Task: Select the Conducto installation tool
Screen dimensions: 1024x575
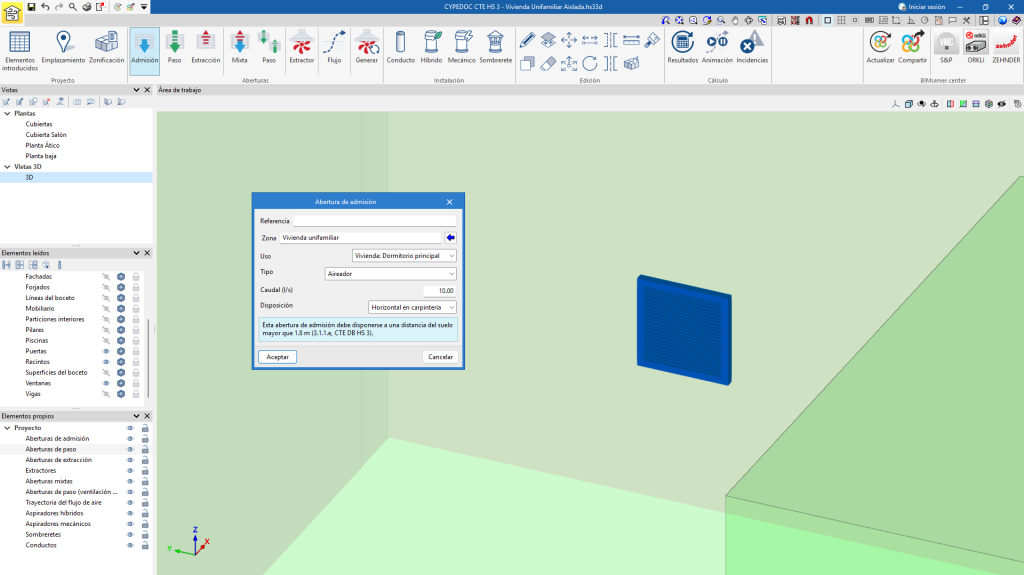Action: point(400,49)
